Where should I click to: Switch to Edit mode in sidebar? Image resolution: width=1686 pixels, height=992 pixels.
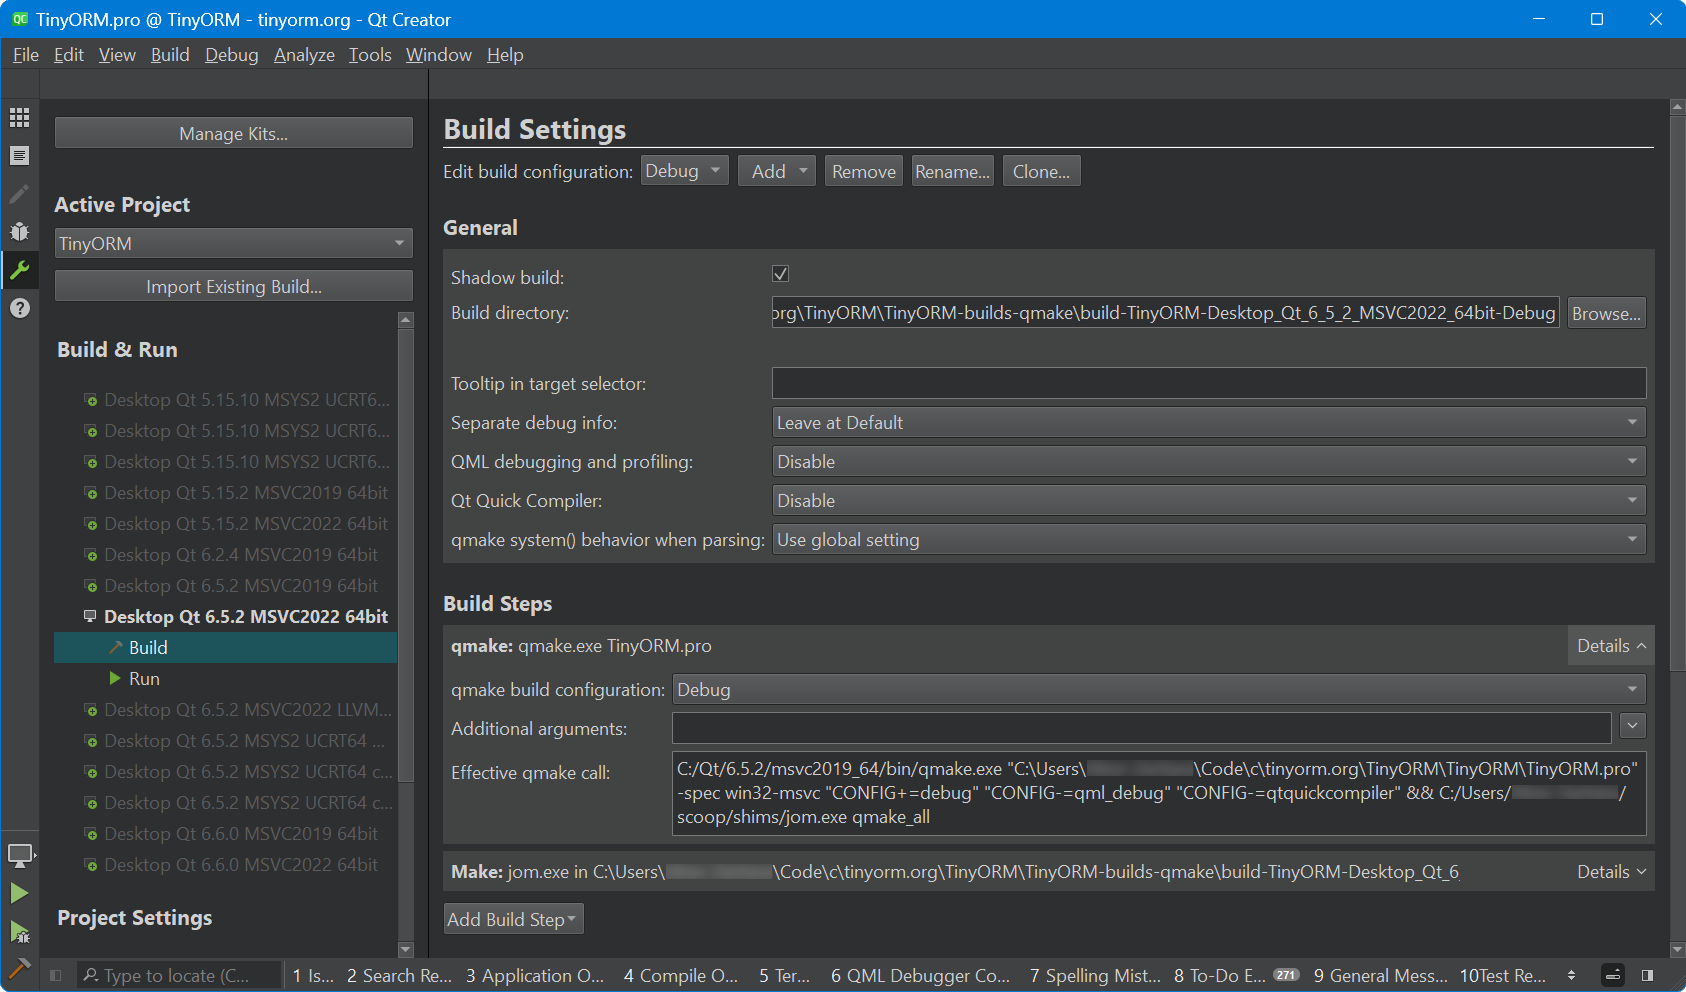click(19, 156)
